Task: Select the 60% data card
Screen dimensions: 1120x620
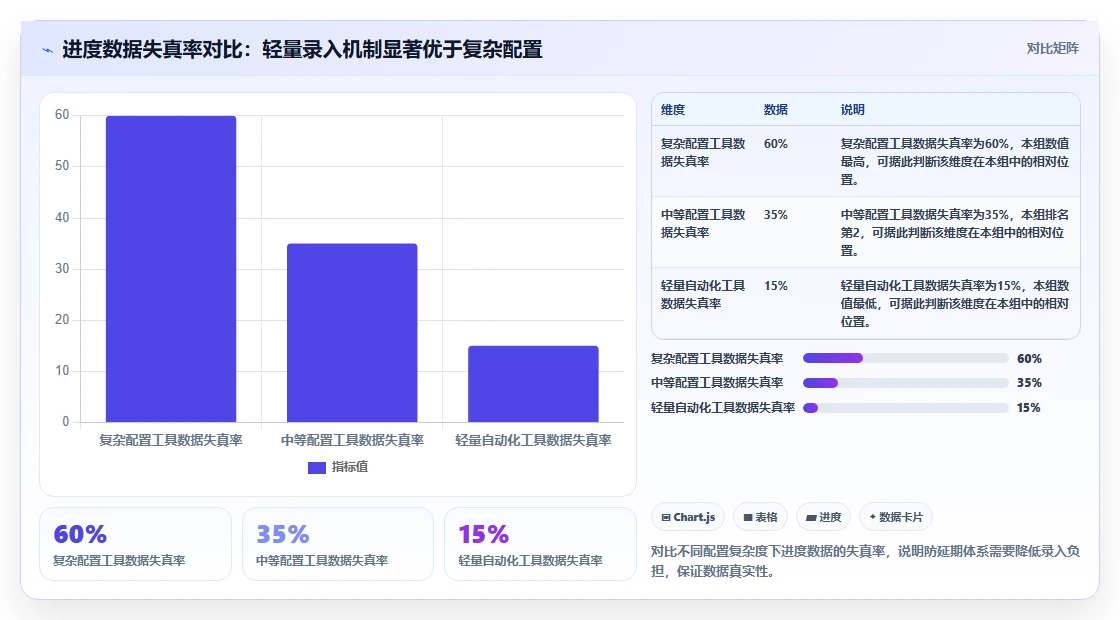Action: [136, 544]
